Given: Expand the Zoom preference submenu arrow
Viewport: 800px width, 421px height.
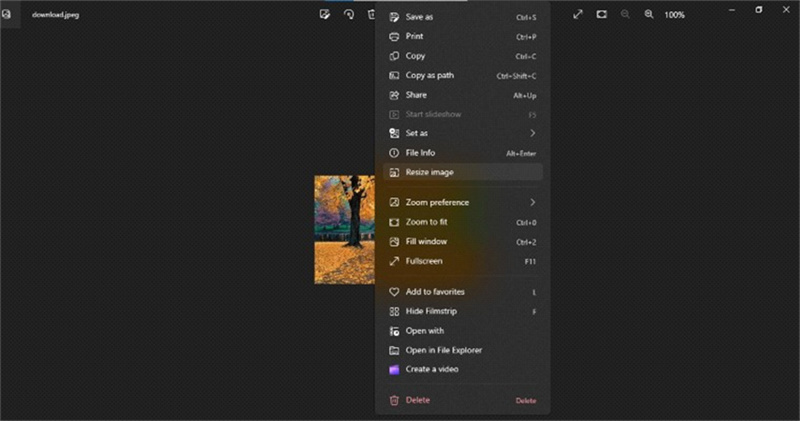Looking at the screenshot, I should pos(532,203).
